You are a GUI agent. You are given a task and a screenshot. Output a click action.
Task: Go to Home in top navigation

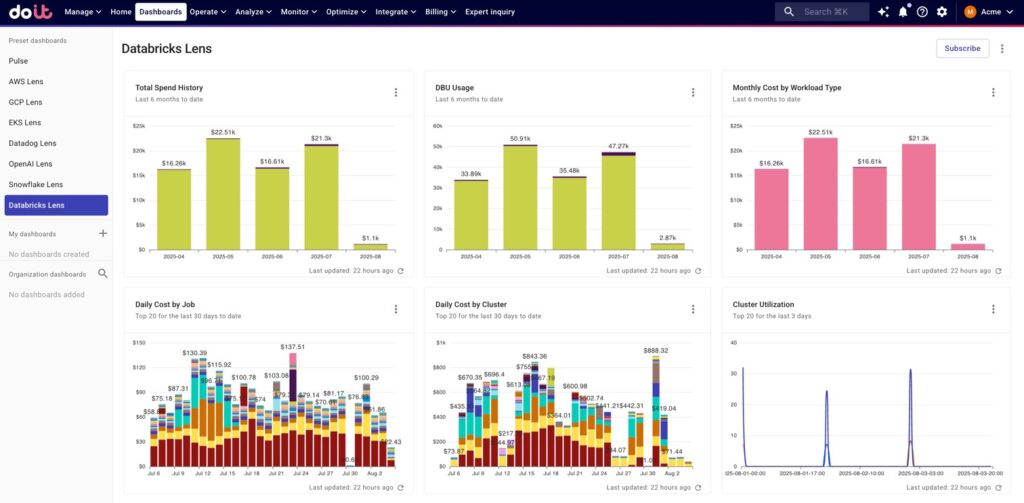(121, 12)
